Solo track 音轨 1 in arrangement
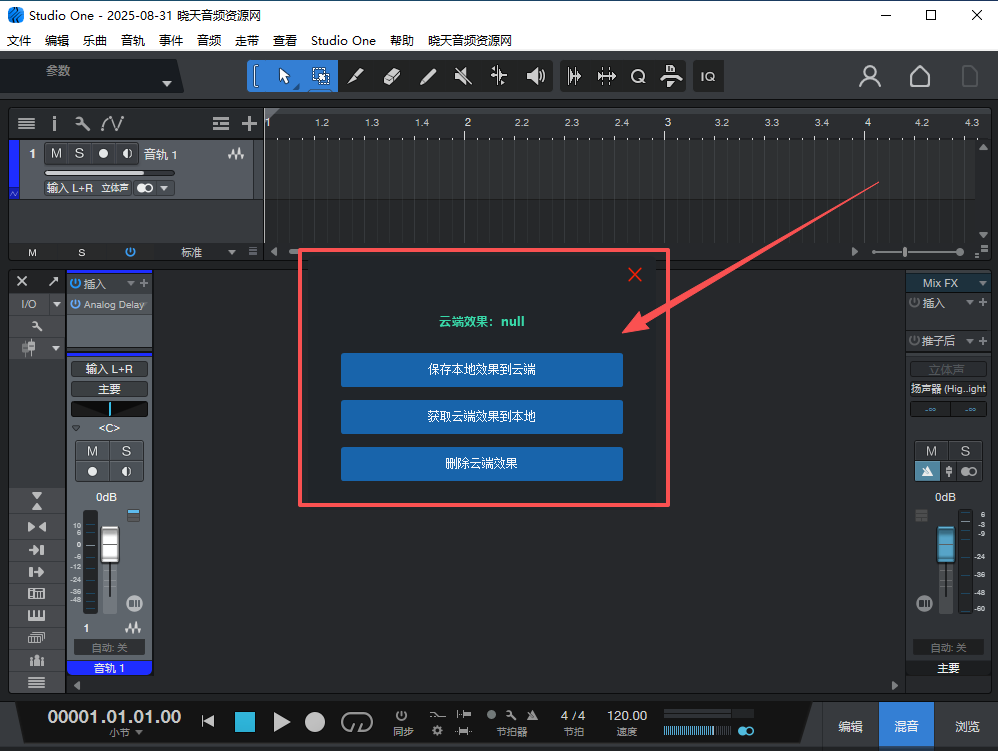Viewport: 998px width, 751px height. click(x=79, y=154)
